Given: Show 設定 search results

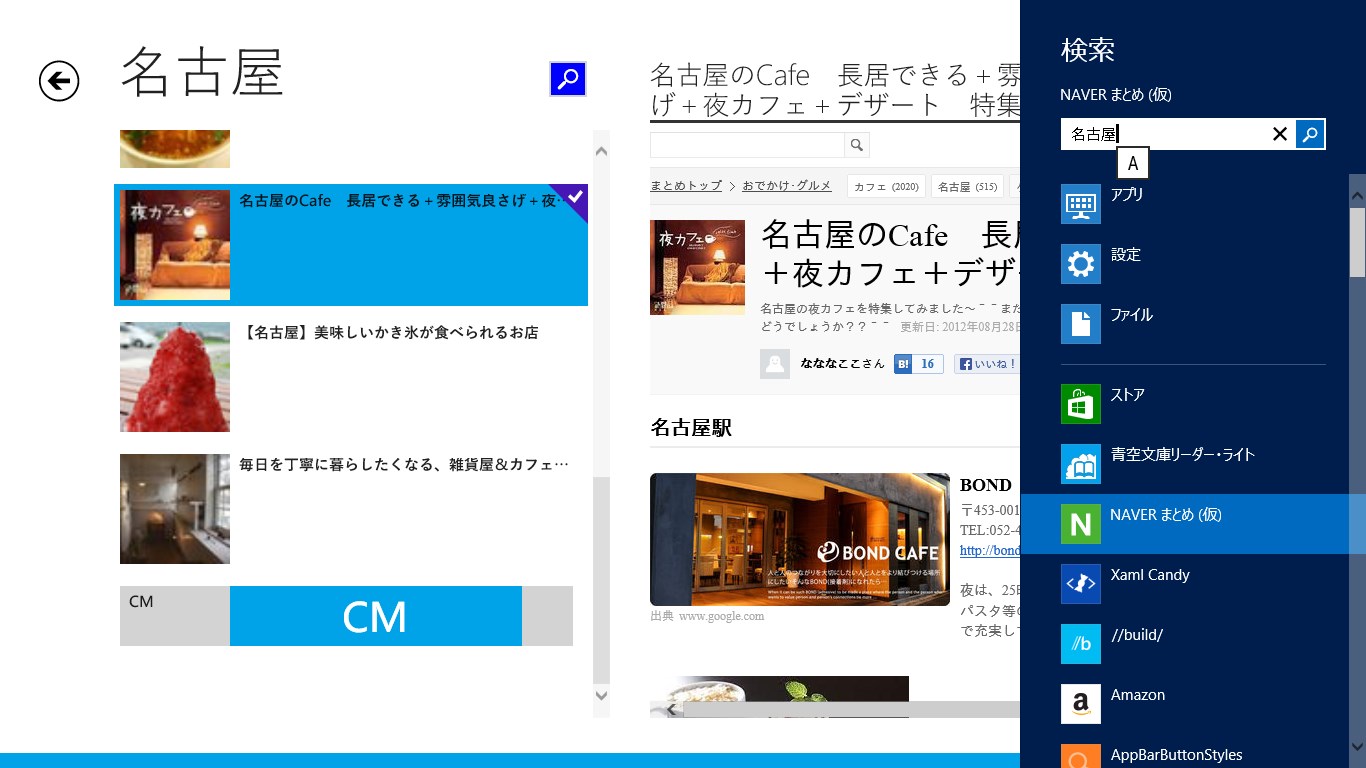Looking at the screenshot, I should pos(1126,254).
